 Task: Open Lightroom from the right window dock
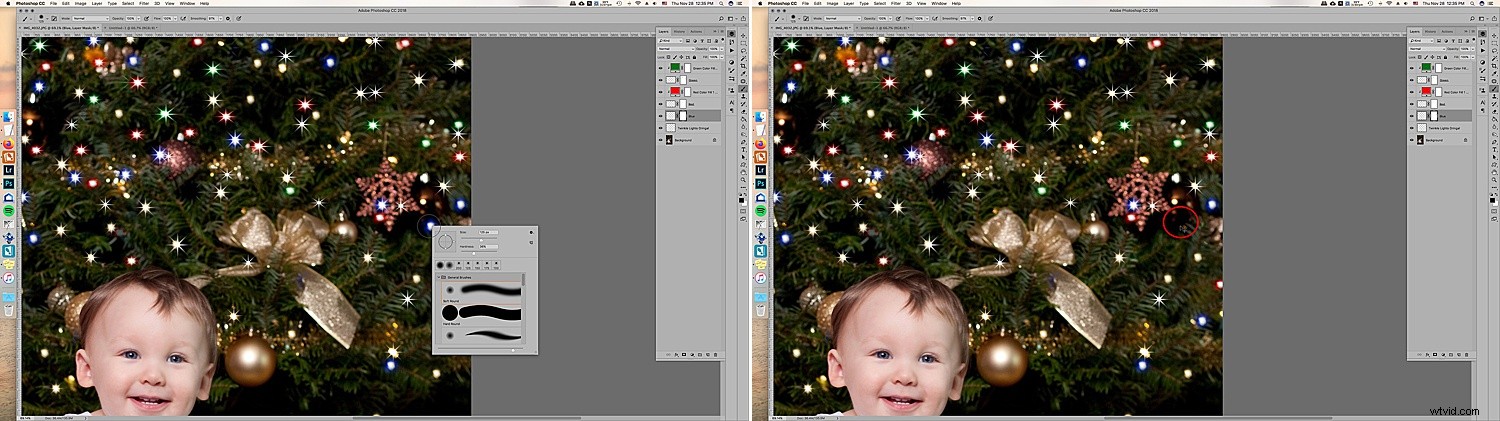click(x=760, y=170)
